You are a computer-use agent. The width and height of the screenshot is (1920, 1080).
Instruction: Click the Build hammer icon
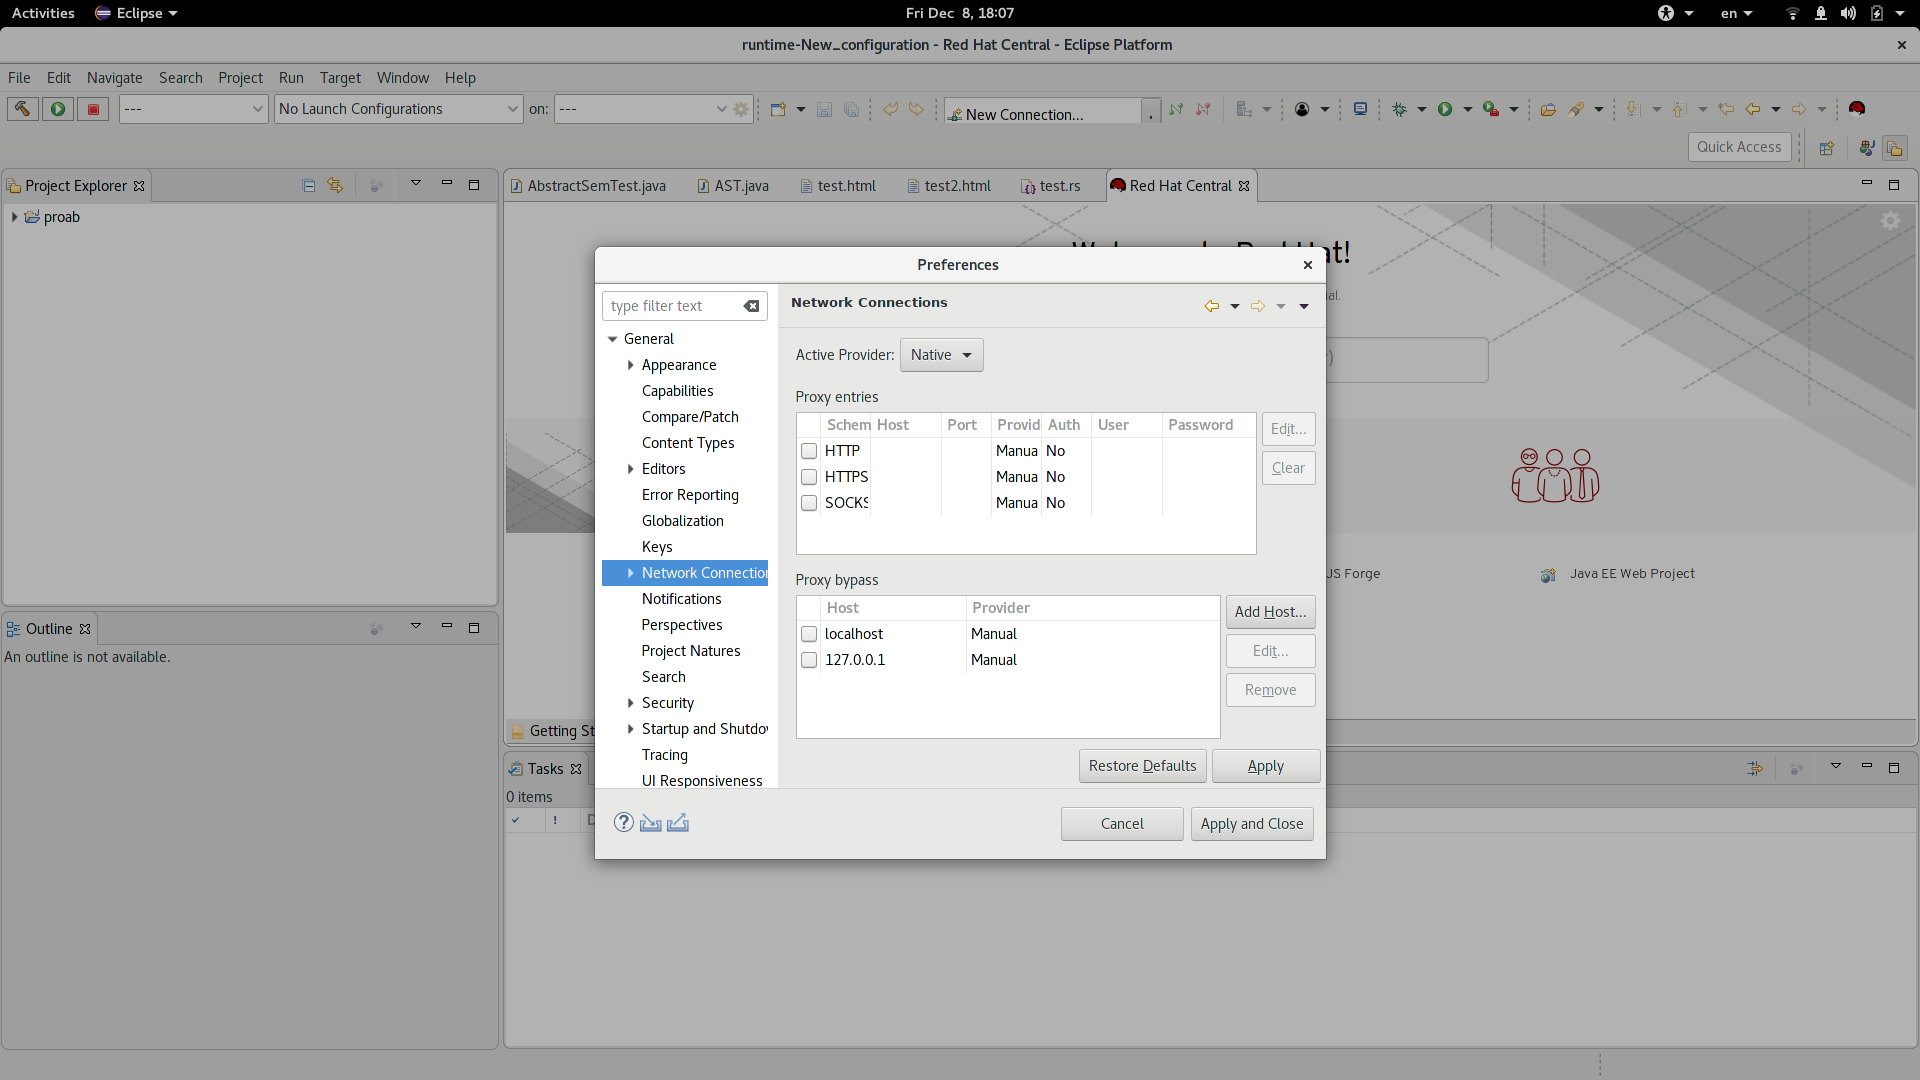tap(22, 109)
